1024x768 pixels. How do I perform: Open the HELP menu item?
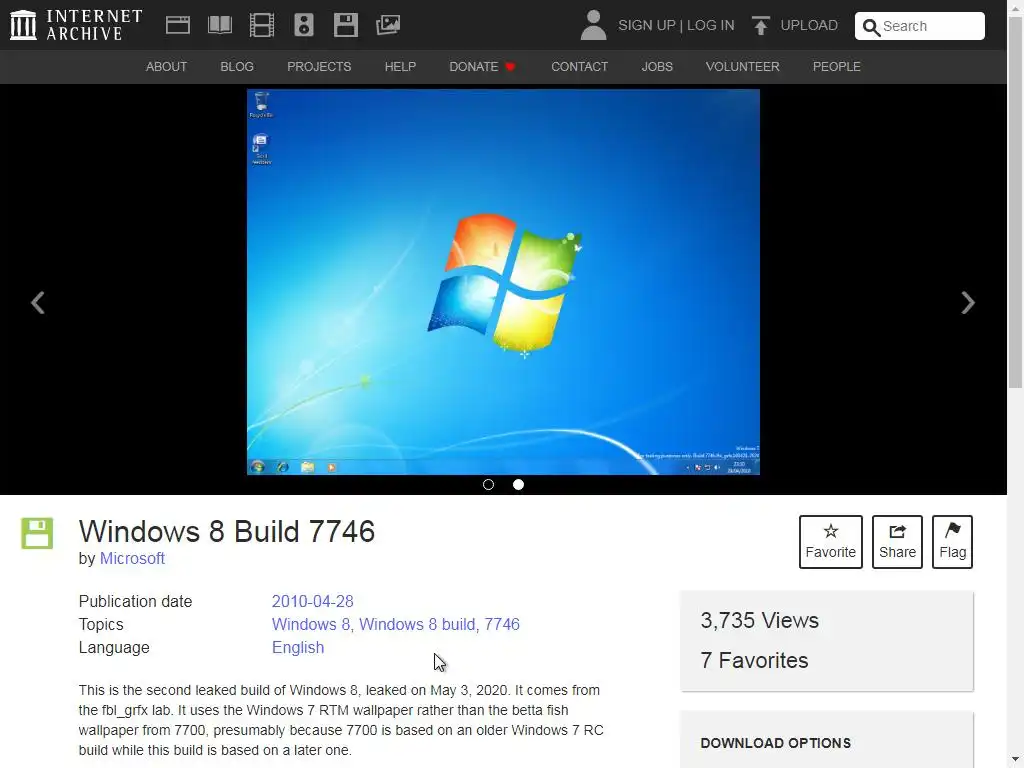pos(400,67)
